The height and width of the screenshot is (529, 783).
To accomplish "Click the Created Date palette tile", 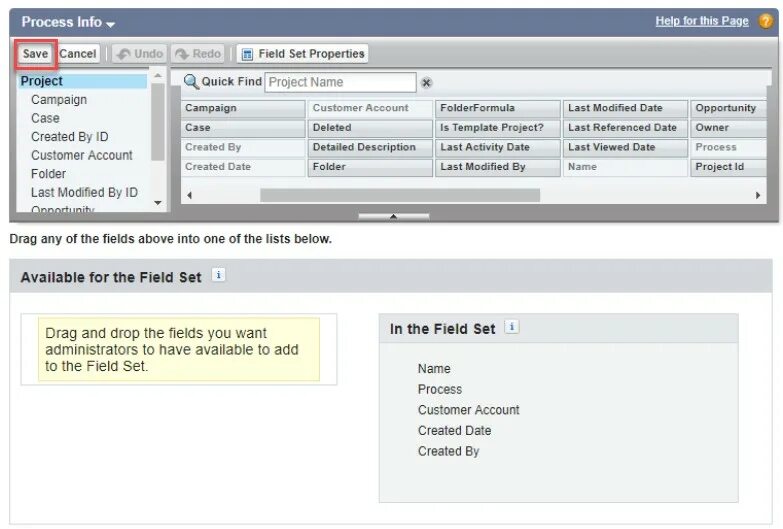I will [x=243, y=167].
